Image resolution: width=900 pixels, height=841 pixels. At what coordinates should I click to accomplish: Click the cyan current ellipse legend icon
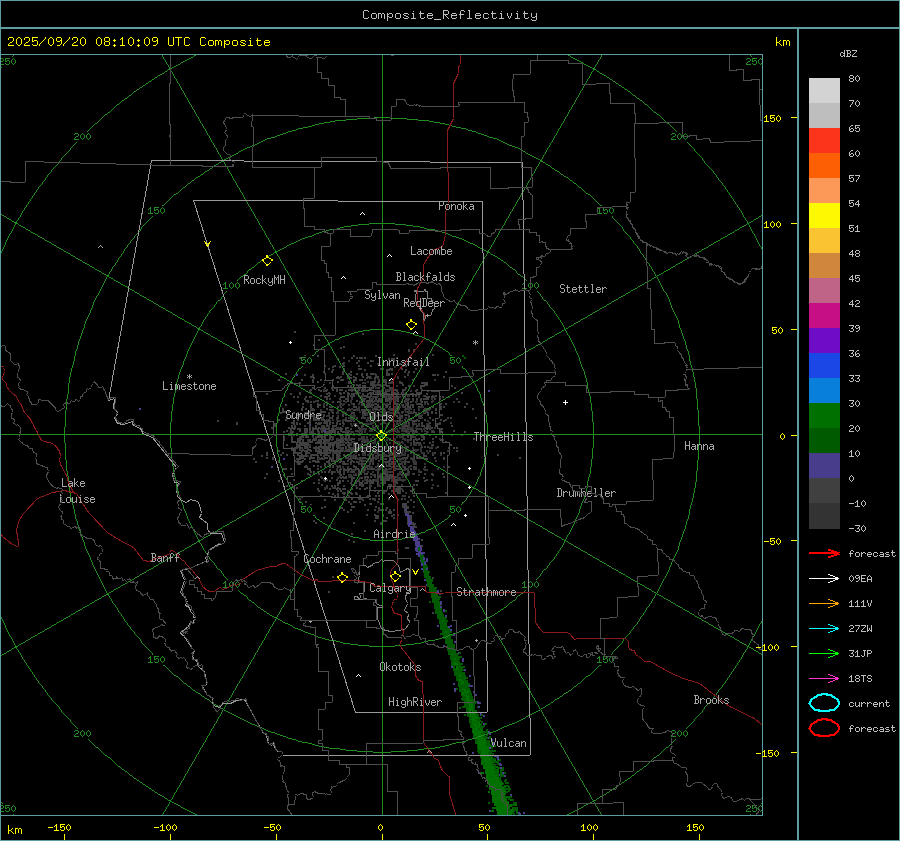tap(823, 703)
